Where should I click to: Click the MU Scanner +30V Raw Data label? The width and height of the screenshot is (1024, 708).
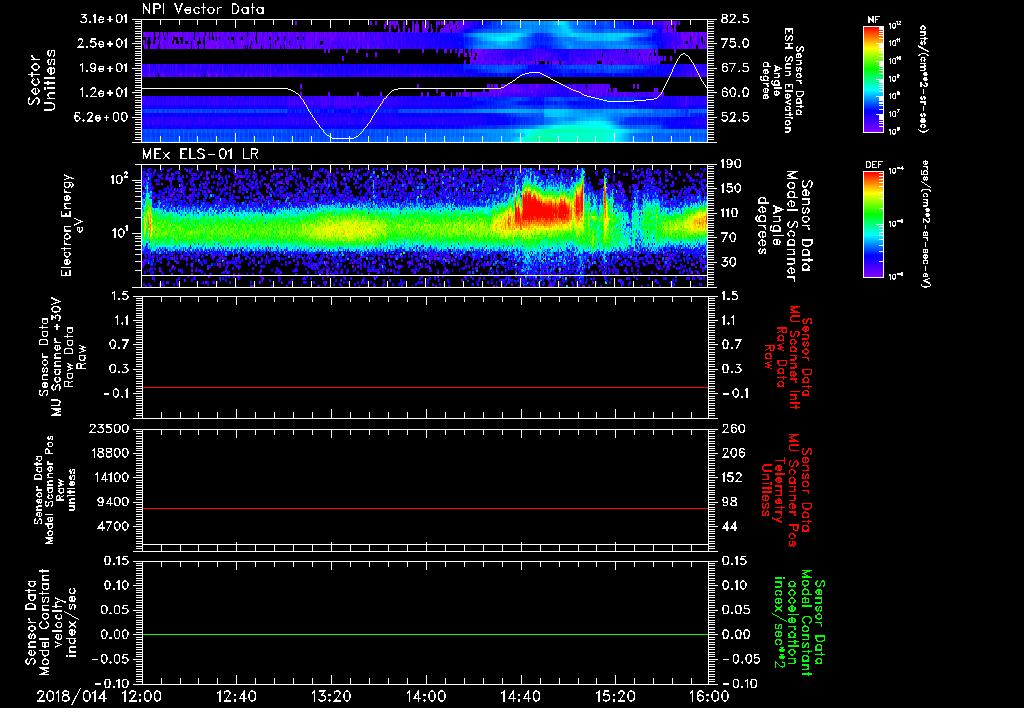point(62,357)
